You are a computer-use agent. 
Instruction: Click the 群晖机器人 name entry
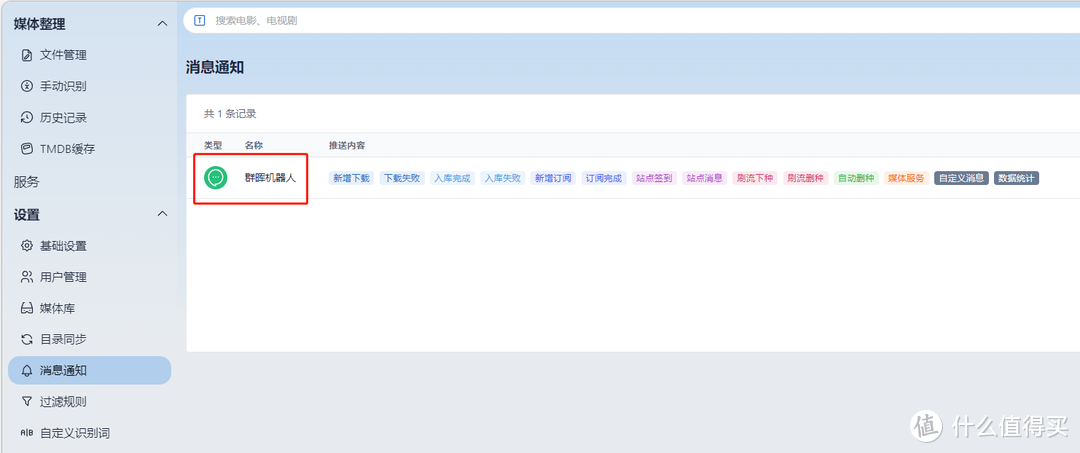(271, 178)
